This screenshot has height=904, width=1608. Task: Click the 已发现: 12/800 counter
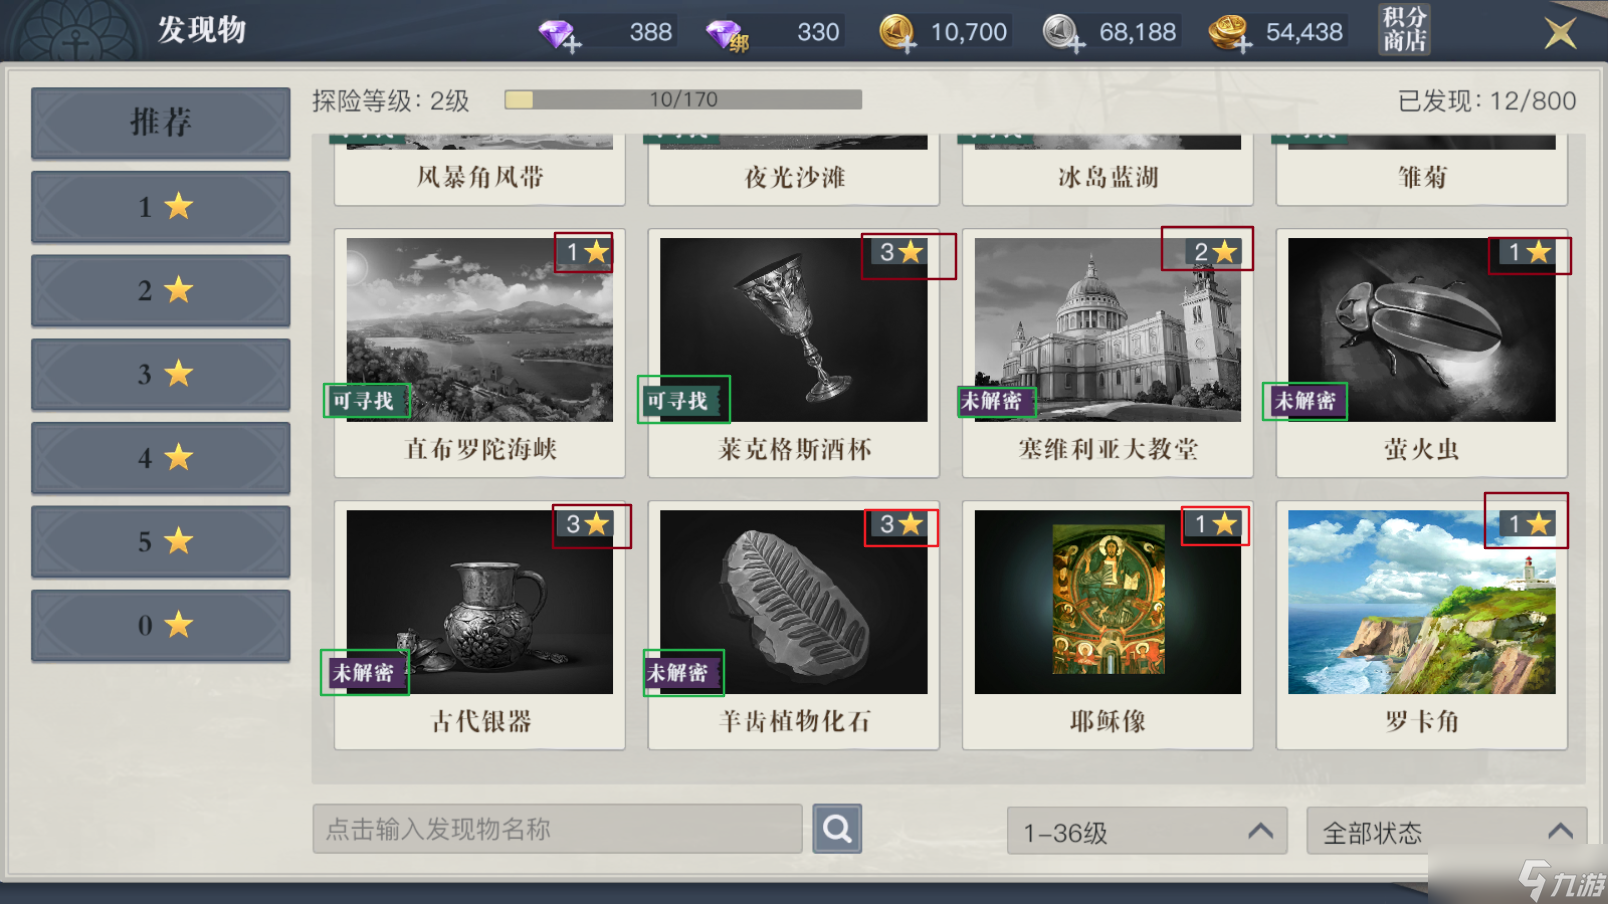(1486, 101)
